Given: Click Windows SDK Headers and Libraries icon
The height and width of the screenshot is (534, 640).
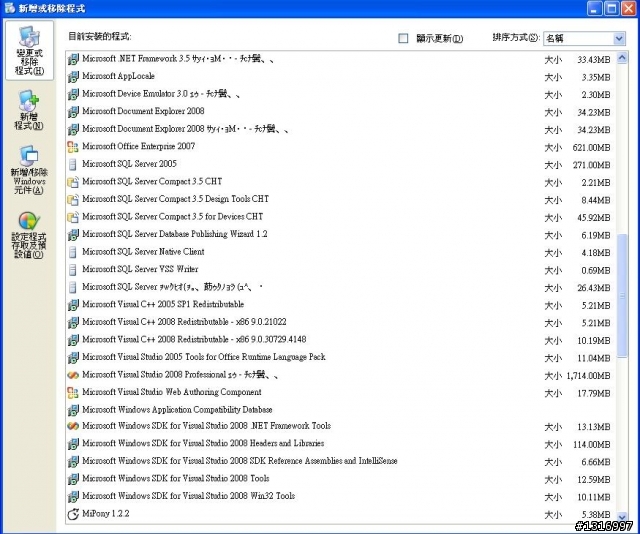Looking at the screenshot, I should coord(73,443).
